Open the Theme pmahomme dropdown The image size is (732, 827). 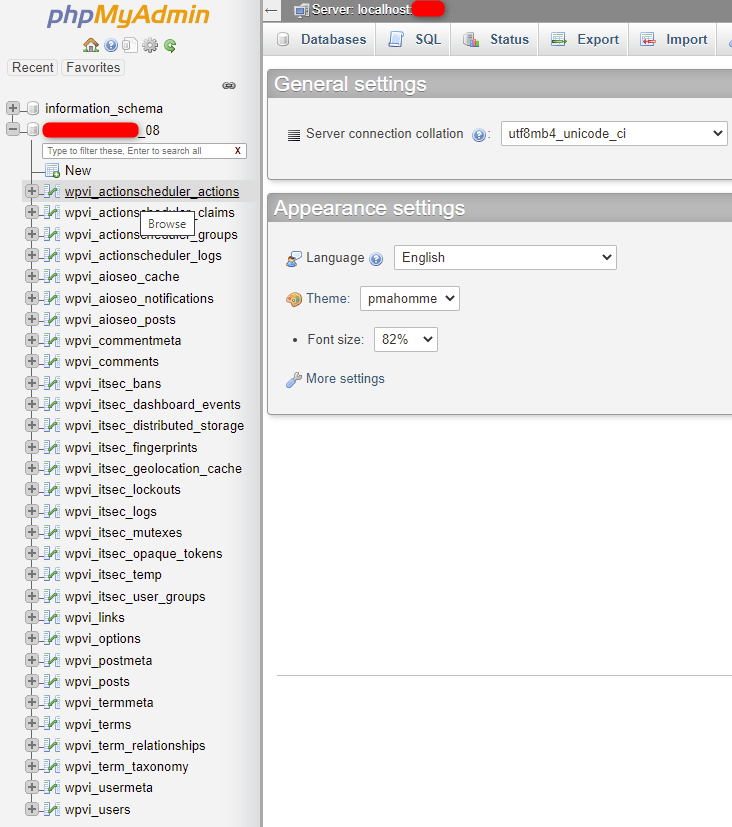click(x=410, y=299)
